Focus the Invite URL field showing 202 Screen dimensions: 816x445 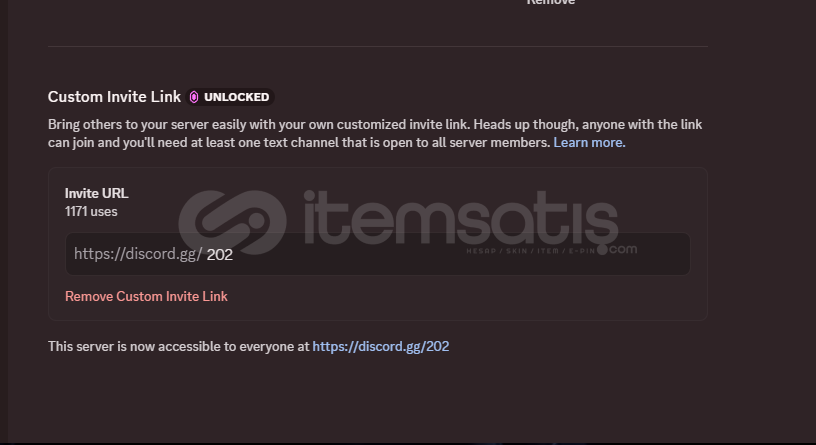(378, 254)
